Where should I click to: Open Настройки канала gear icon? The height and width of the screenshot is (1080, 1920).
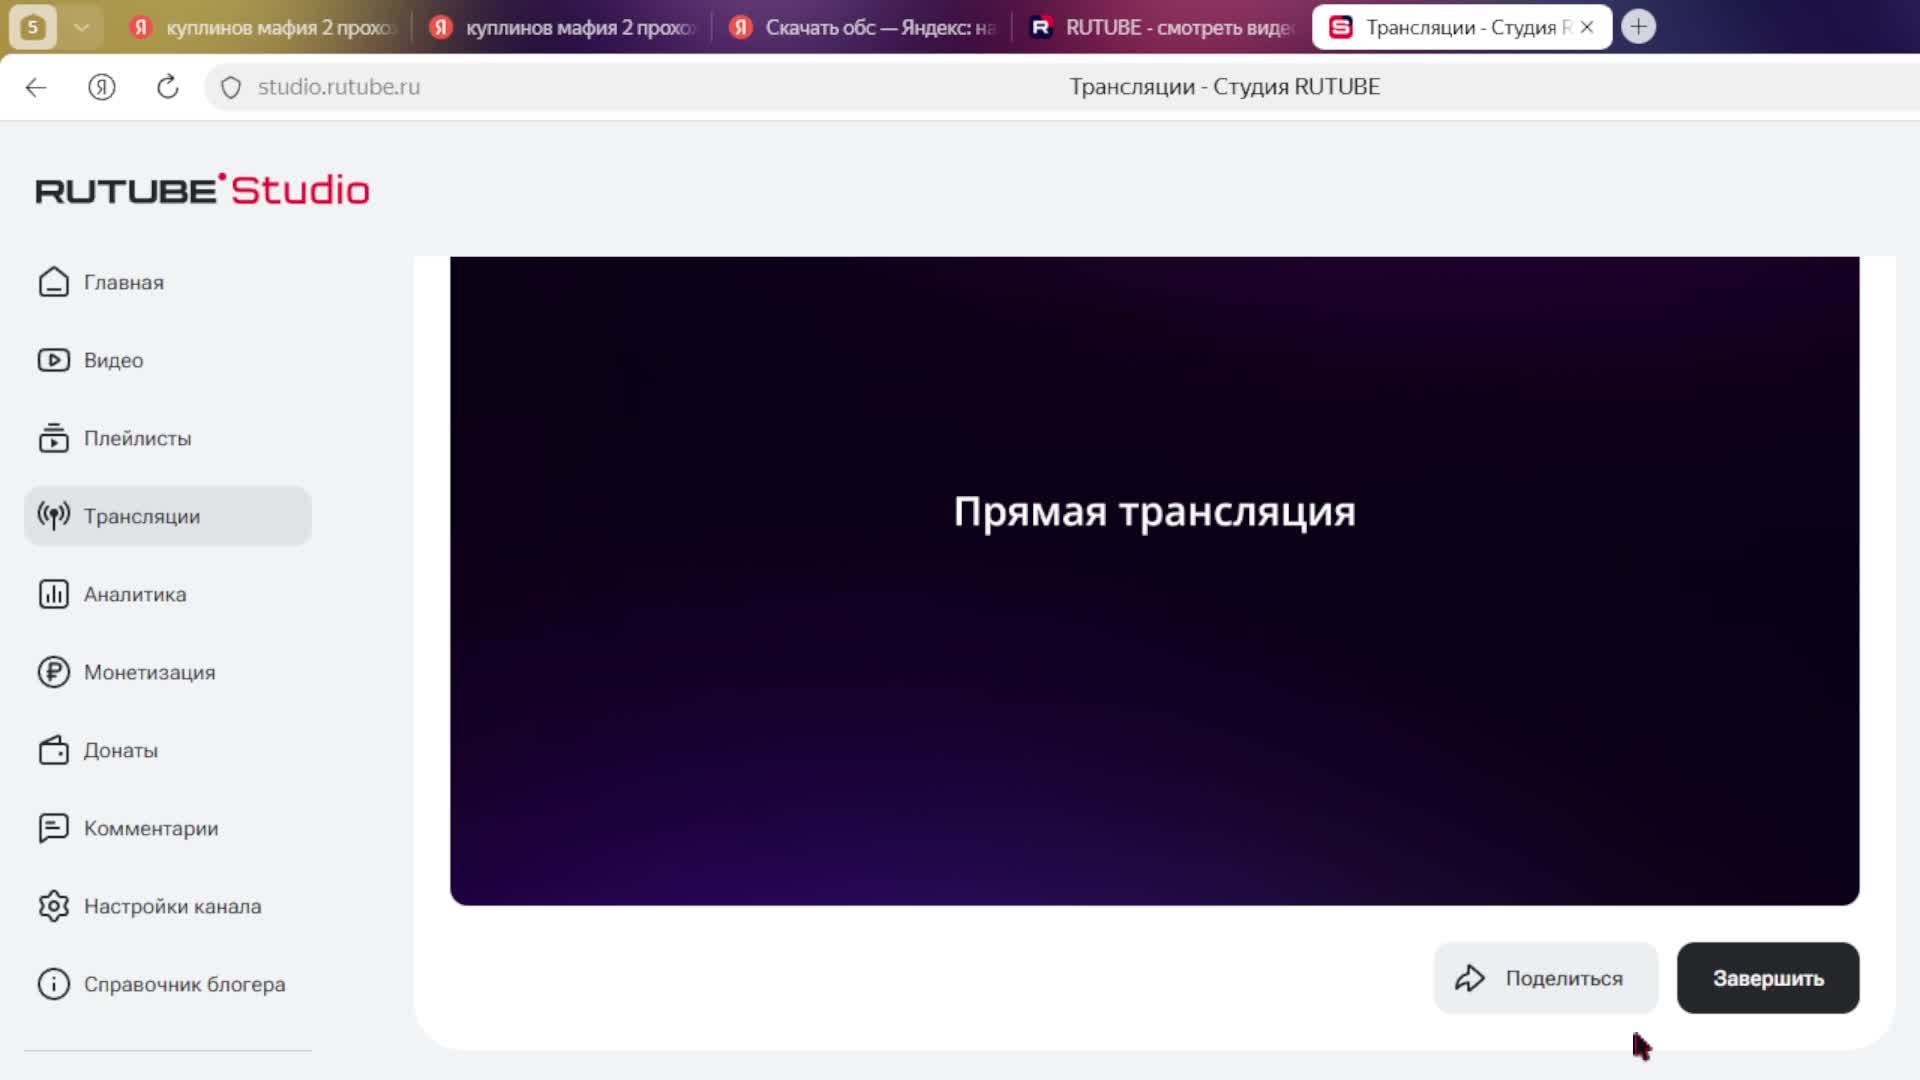[x=53, y=906]
